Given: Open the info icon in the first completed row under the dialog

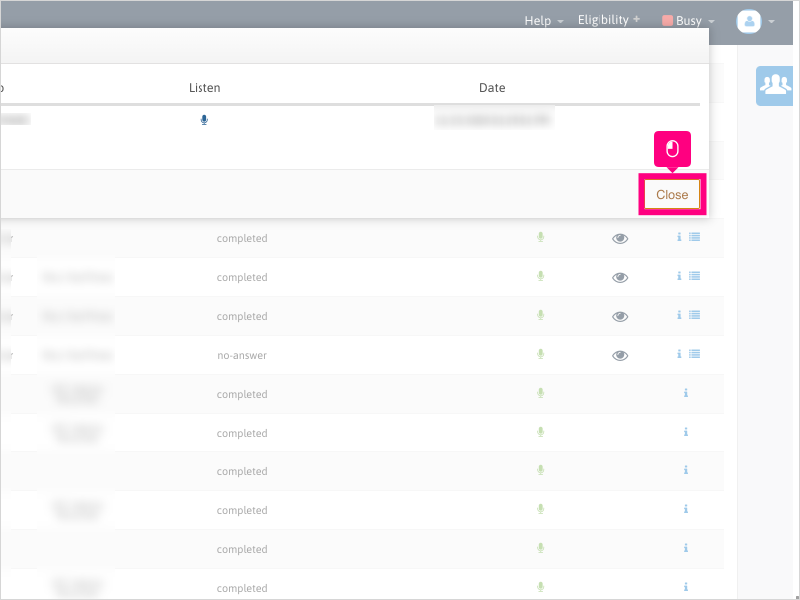Looking at the screenshot, I should [679, 237].
